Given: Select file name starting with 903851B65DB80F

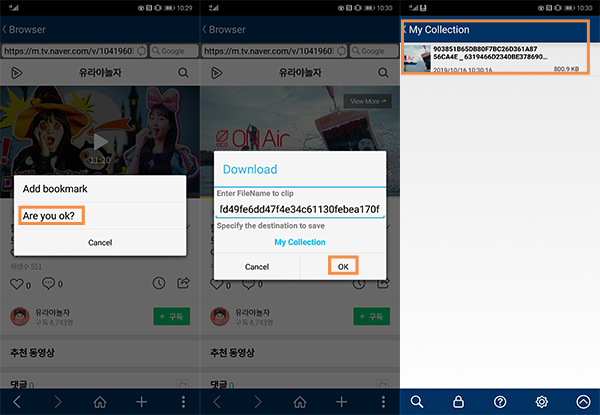Looking at the screenshot, I should [490, 53].
